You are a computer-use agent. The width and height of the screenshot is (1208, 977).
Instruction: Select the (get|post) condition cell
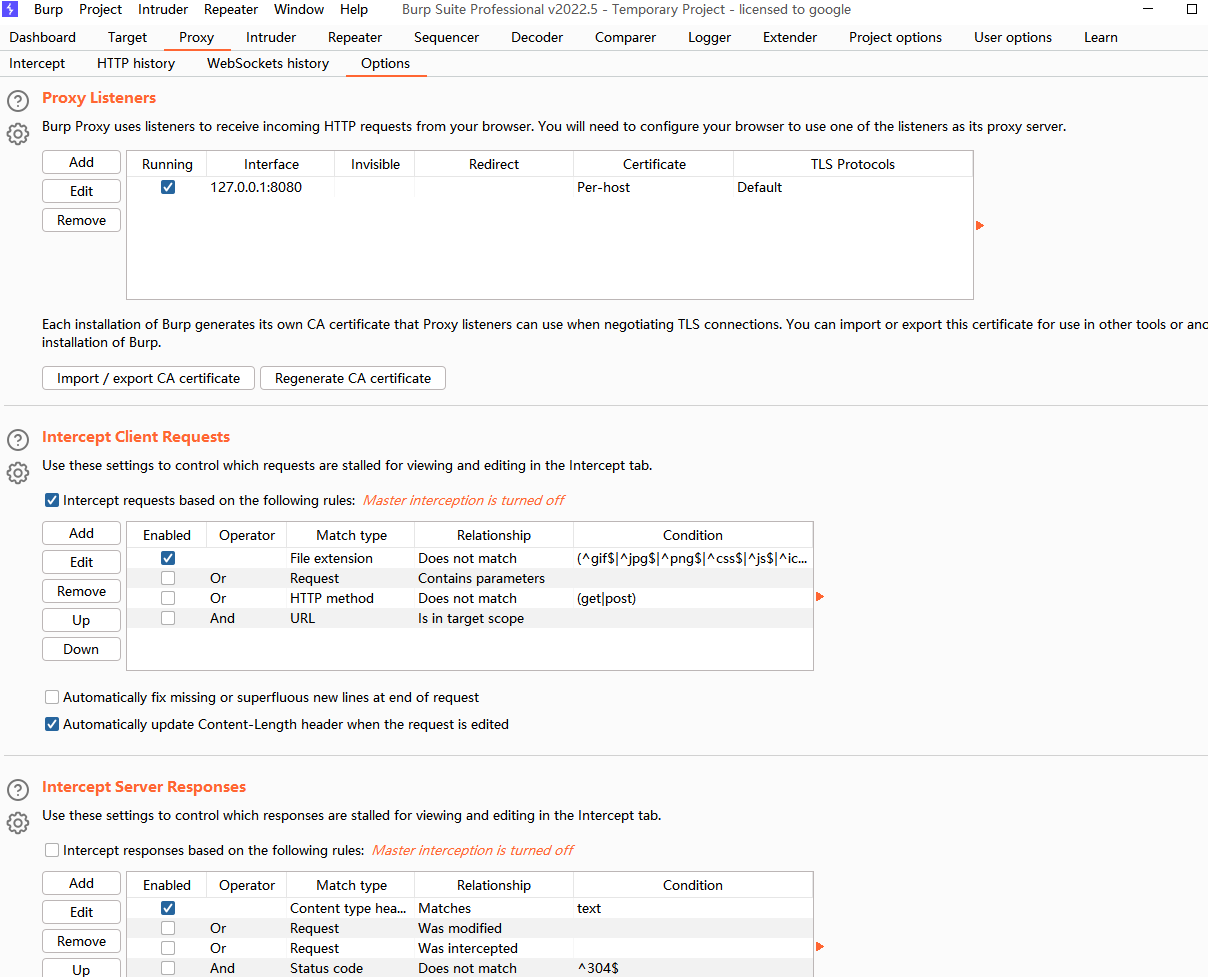(x=693, y=598)
